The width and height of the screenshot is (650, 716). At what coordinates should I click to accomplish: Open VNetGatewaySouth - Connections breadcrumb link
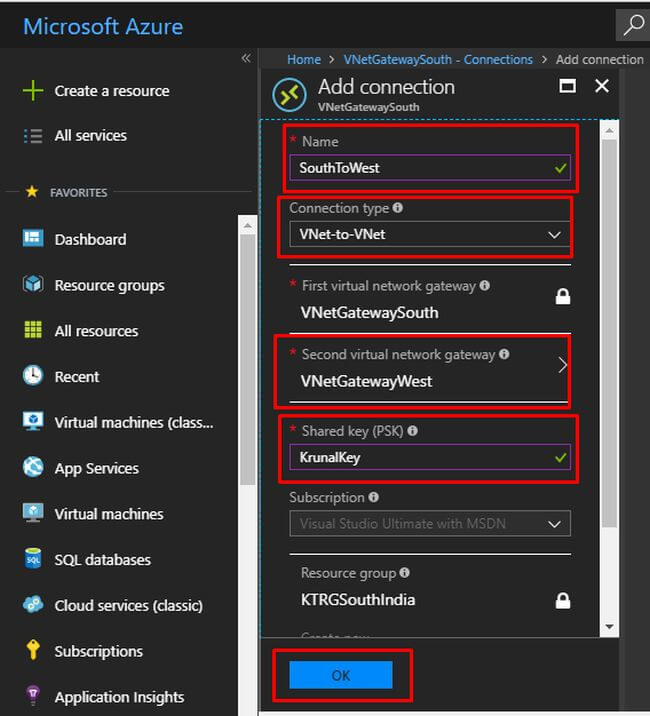pos(438,59)
